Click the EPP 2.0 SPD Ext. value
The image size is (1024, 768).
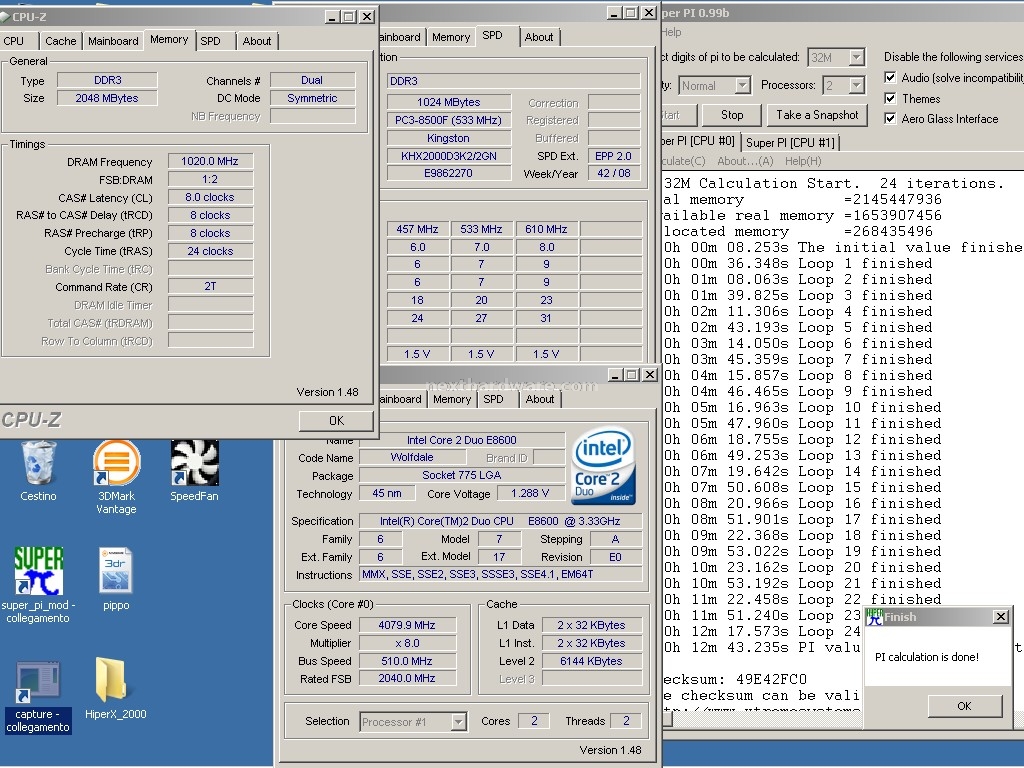pyautogui.click(x=613, y=156)
